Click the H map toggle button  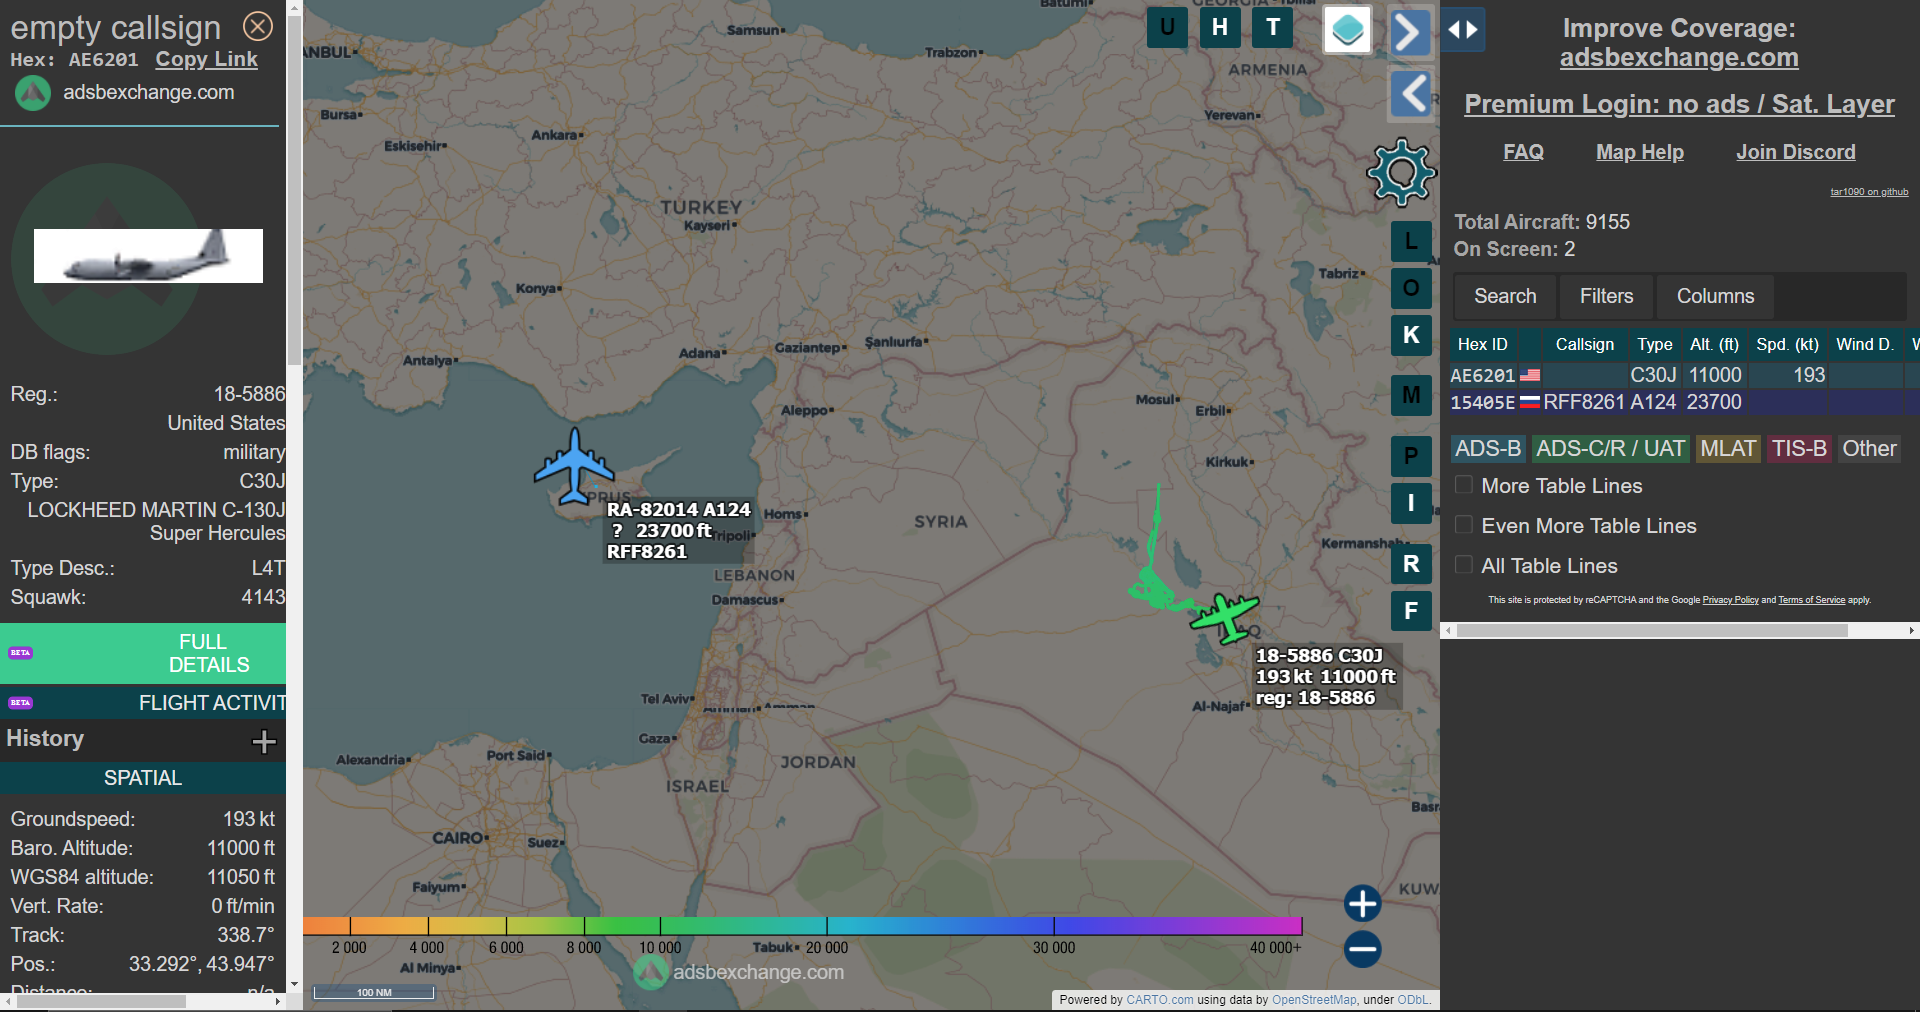pos(1220,27)
